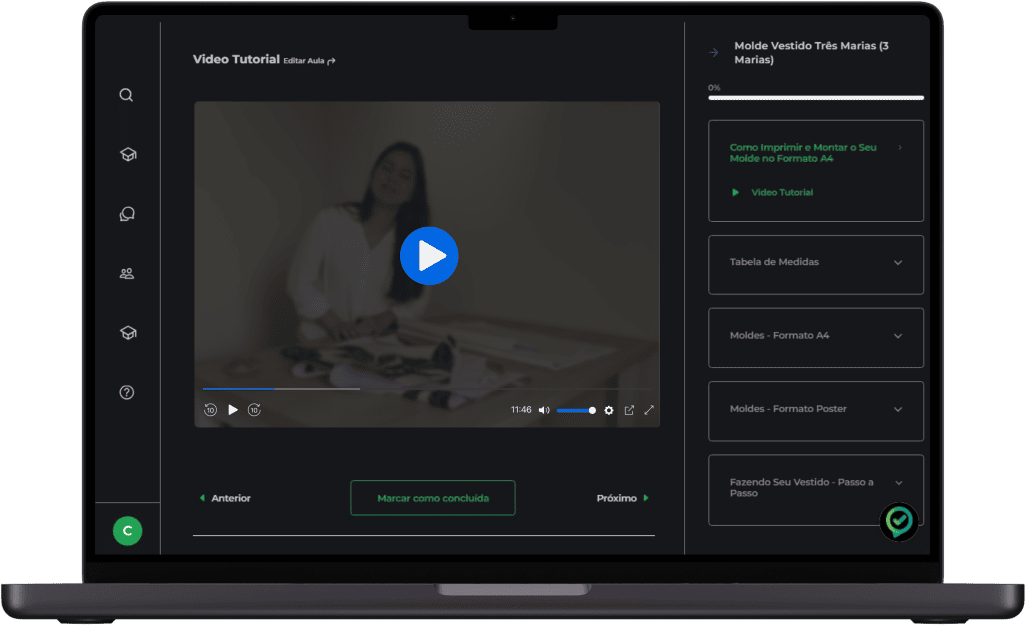
Task: Click the green play icon beside Video Tutorial lesson
Action: [x=735, y=192]
